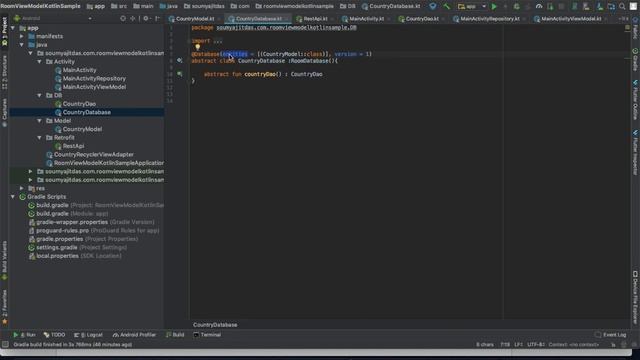Image resolution: width=640 pixels, height=360 pixels.
Task: Select local.properties file in tree
Action: point(75,256)
